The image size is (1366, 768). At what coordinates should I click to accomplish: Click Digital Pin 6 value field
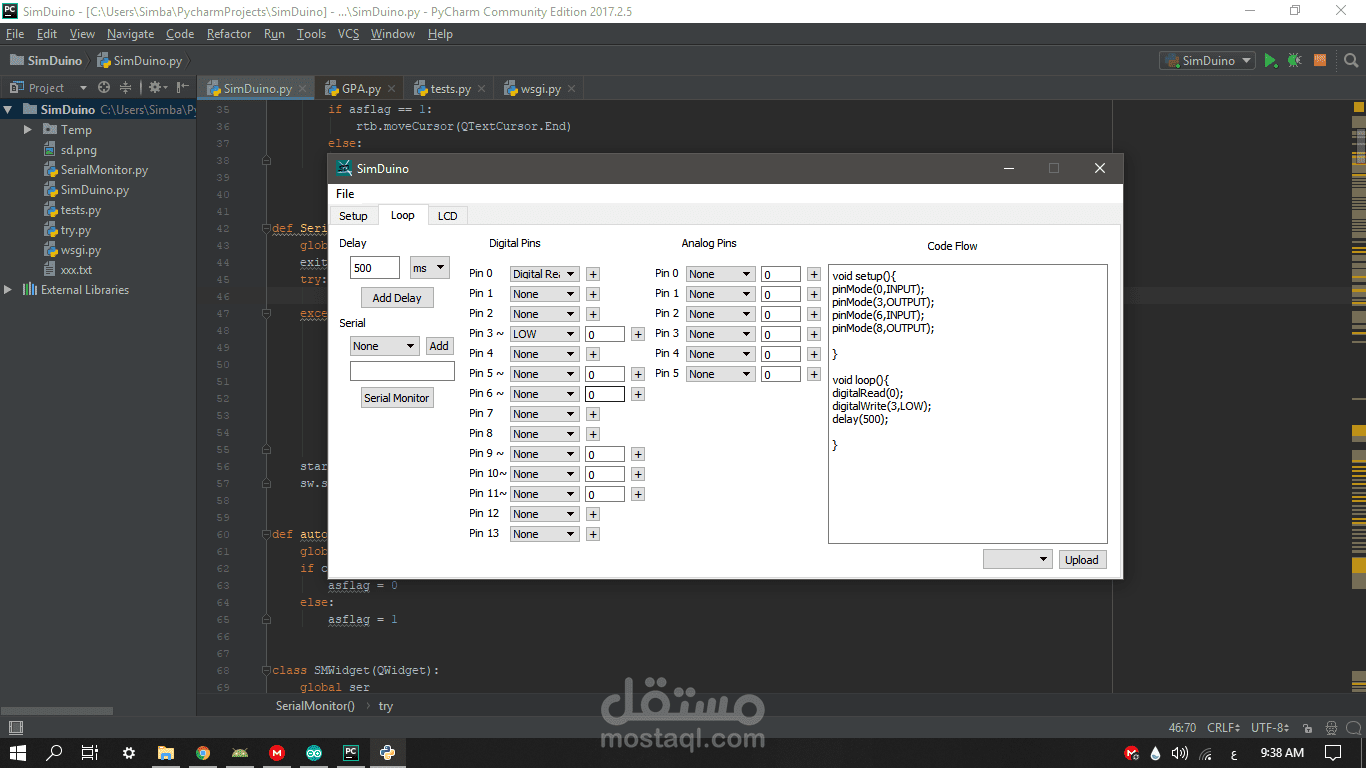[x=605, y=394]
